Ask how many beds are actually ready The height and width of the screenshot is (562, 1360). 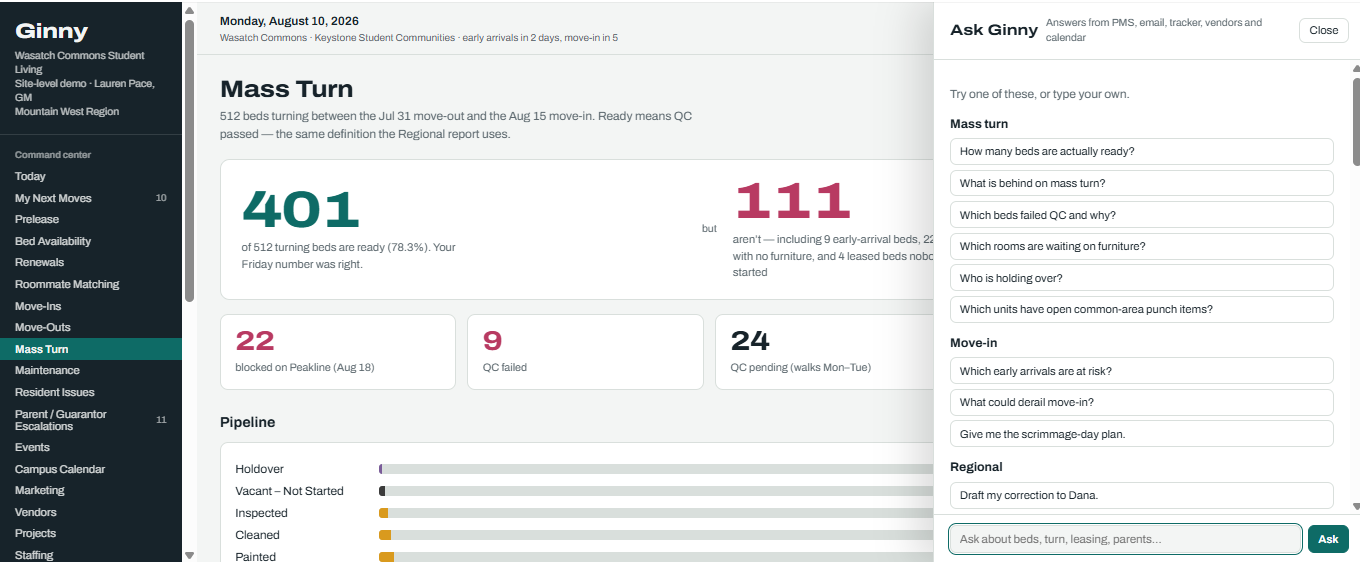[1141, 151]
